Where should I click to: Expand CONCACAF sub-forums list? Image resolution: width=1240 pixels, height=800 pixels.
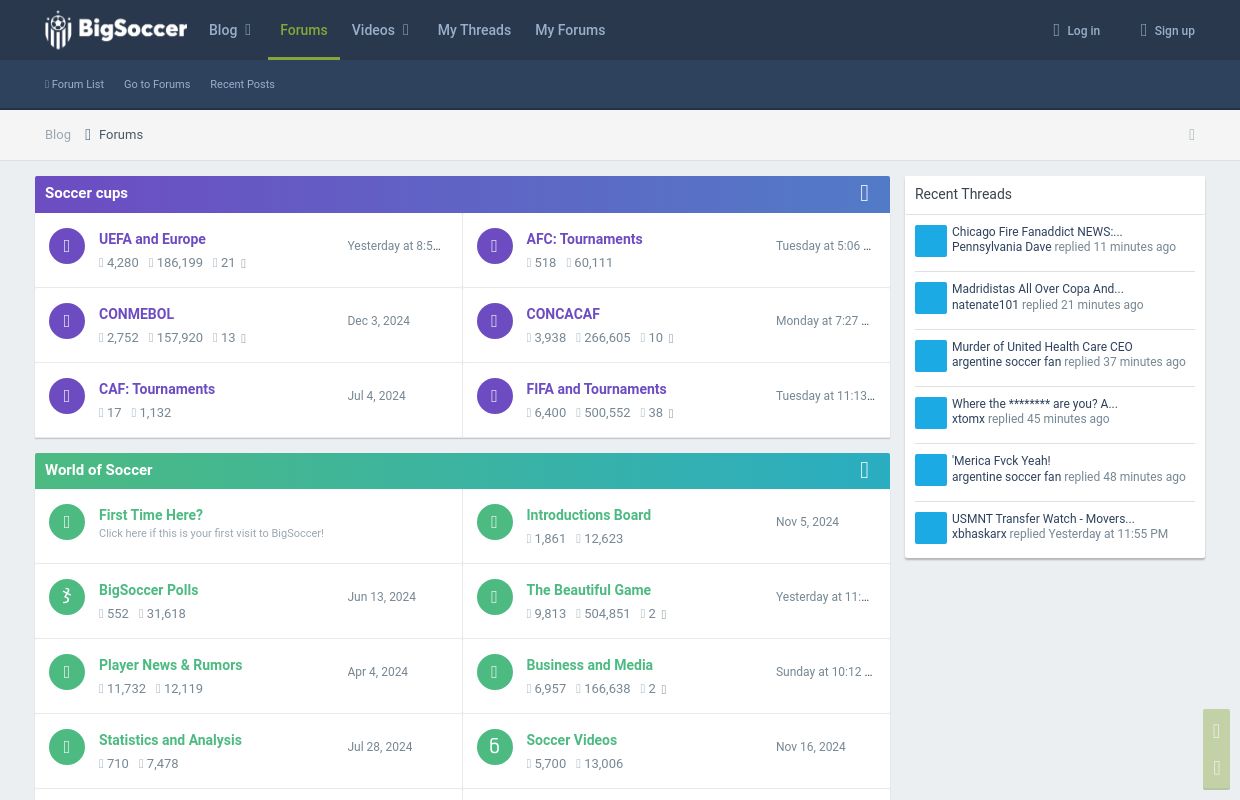click(x=671, y=339)
